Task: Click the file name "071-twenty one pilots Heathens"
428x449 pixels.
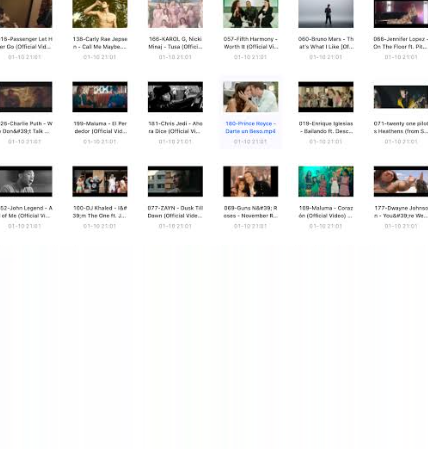Action: (x=401, y=127)
